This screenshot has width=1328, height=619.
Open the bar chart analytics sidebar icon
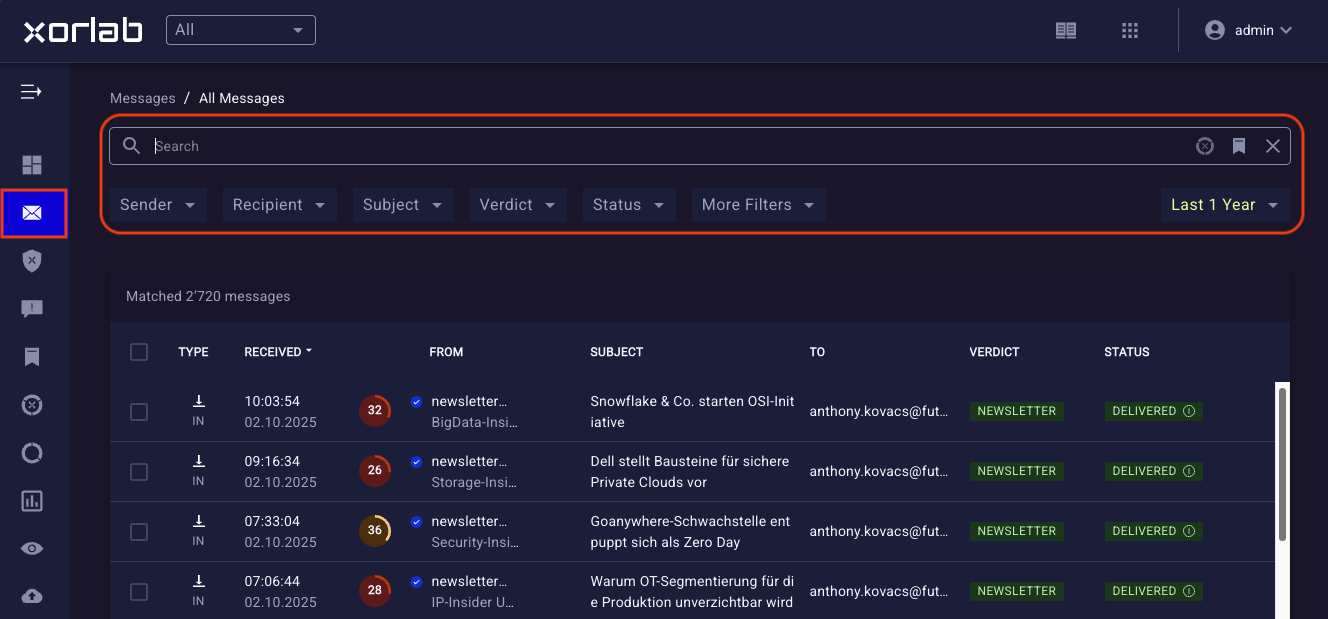[32, 501]
